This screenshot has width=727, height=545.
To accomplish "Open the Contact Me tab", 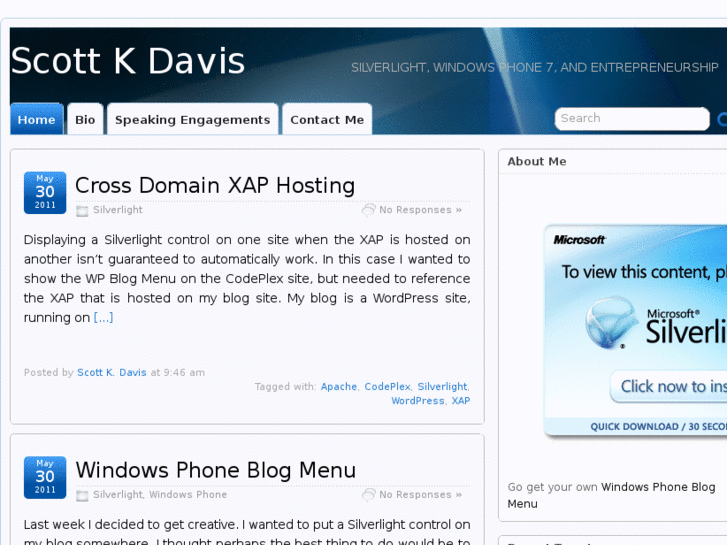I will tap(327, 119).
